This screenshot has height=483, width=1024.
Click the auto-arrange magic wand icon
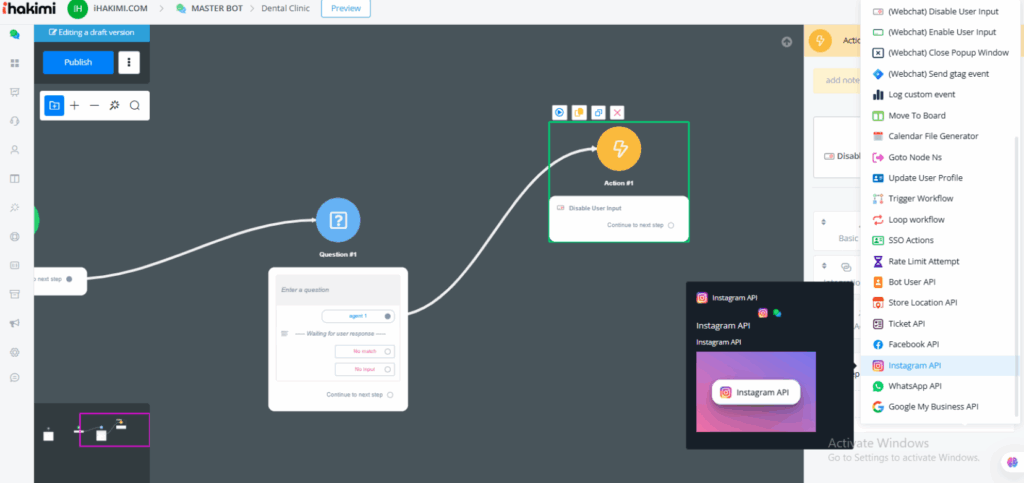(114, 105)
